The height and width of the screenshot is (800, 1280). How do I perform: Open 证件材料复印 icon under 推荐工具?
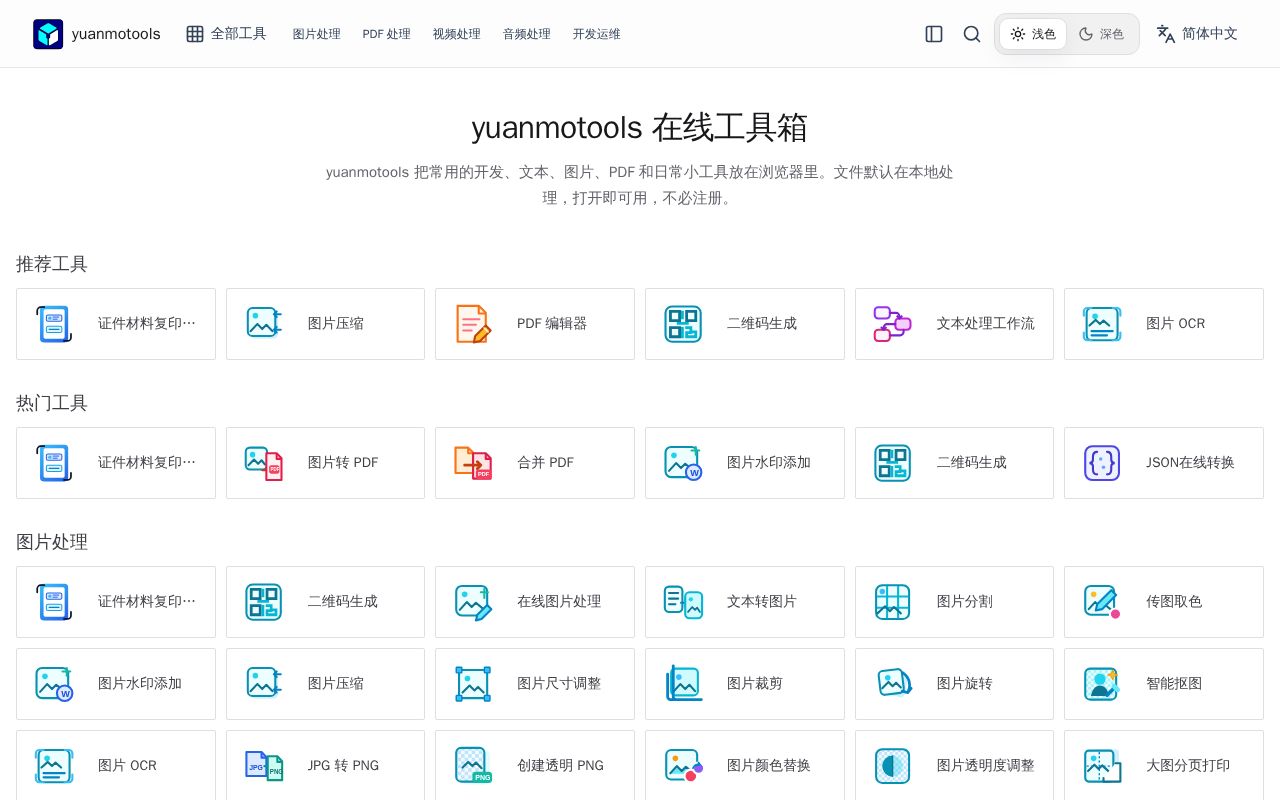coord(54,324)
